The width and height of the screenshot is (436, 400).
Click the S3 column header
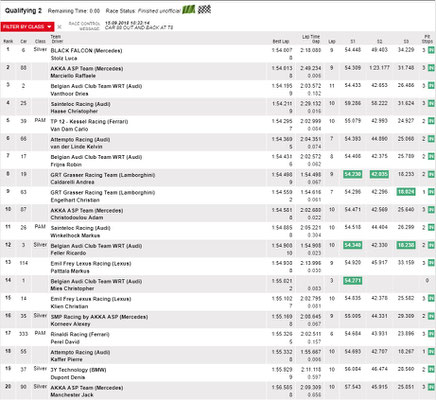[406, 41]
